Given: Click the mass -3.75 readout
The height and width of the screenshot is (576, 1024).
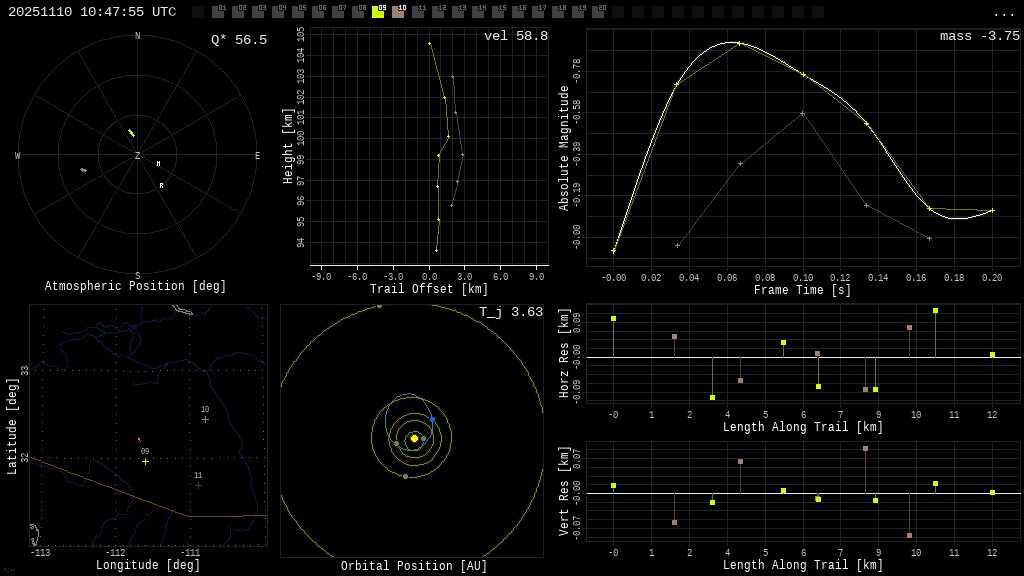Looking at the screenshot, I should [979, 36].
